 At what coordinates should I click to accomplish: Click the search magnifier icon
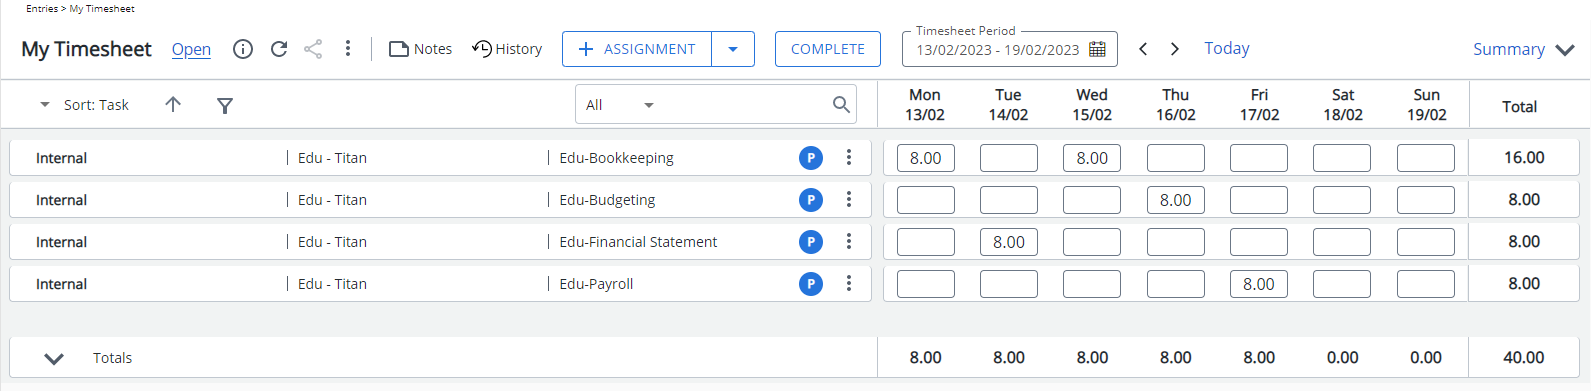(841, 104)
